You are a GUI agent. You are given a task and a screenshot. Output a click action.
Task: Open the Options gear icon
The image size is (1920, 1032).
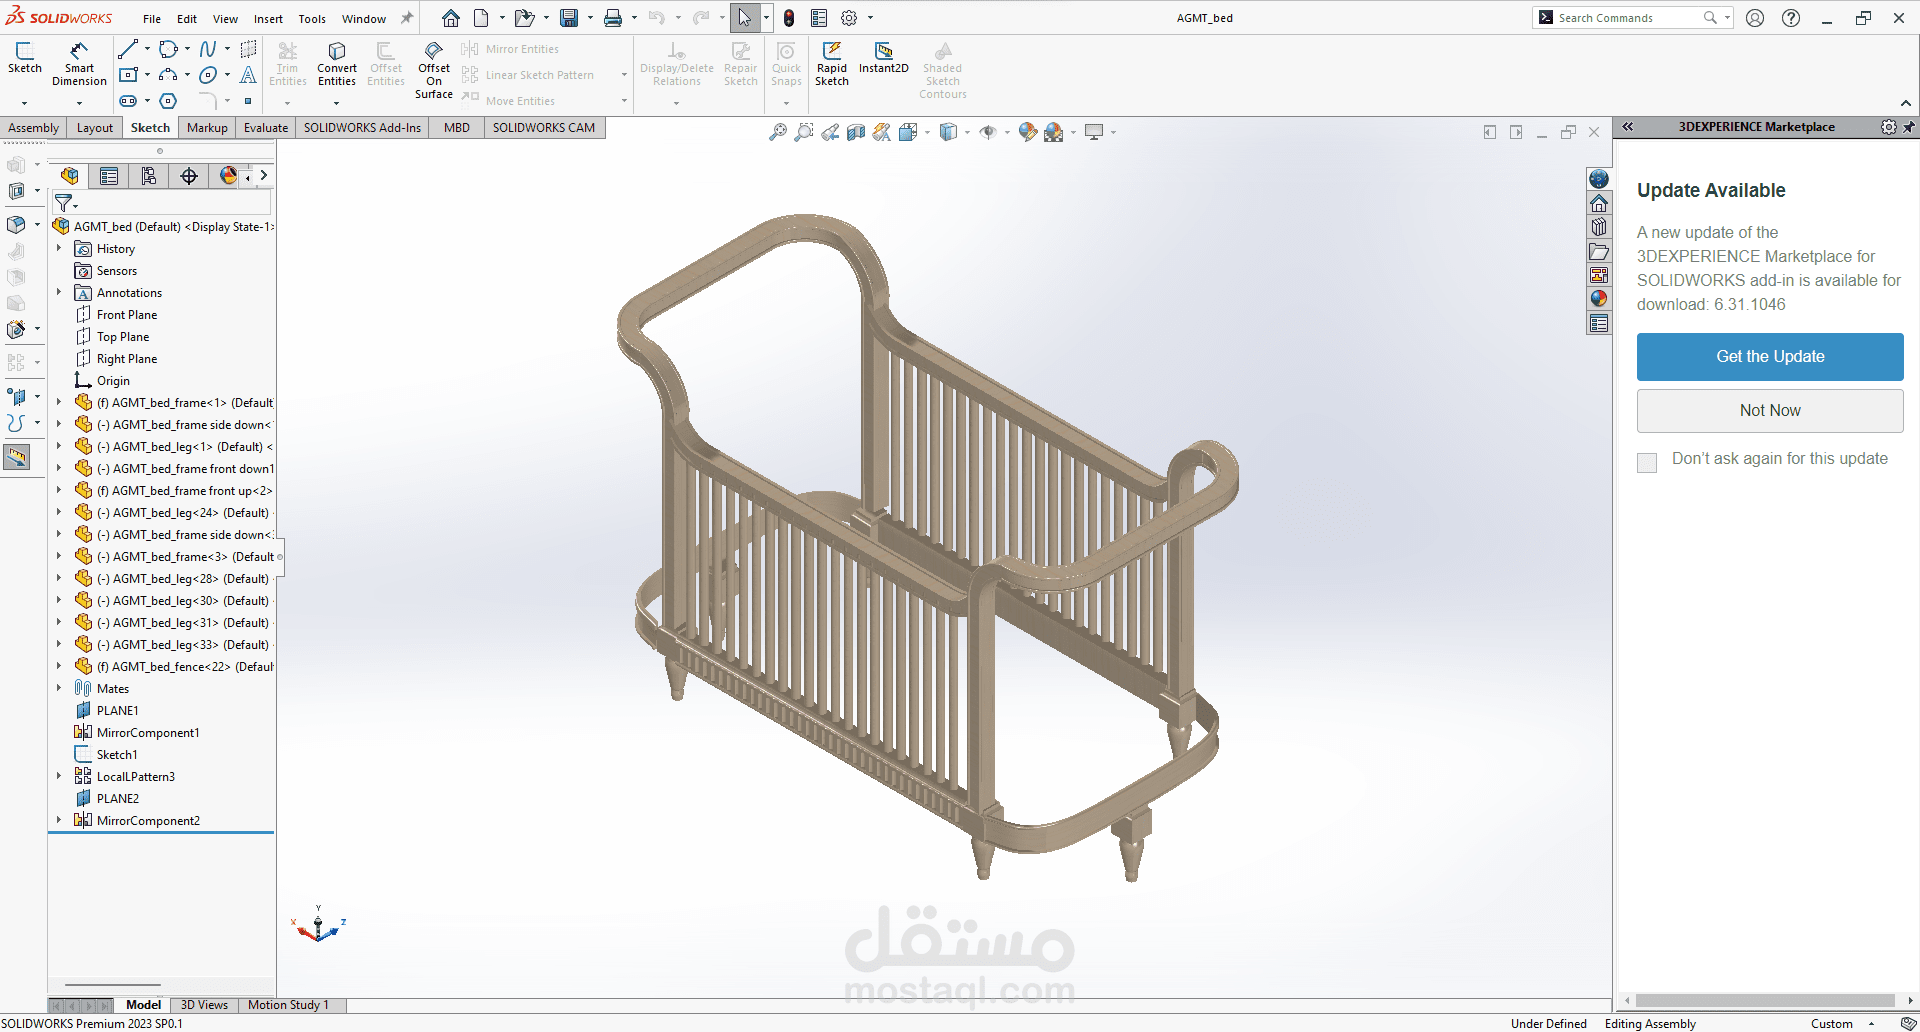pos(849,18)
